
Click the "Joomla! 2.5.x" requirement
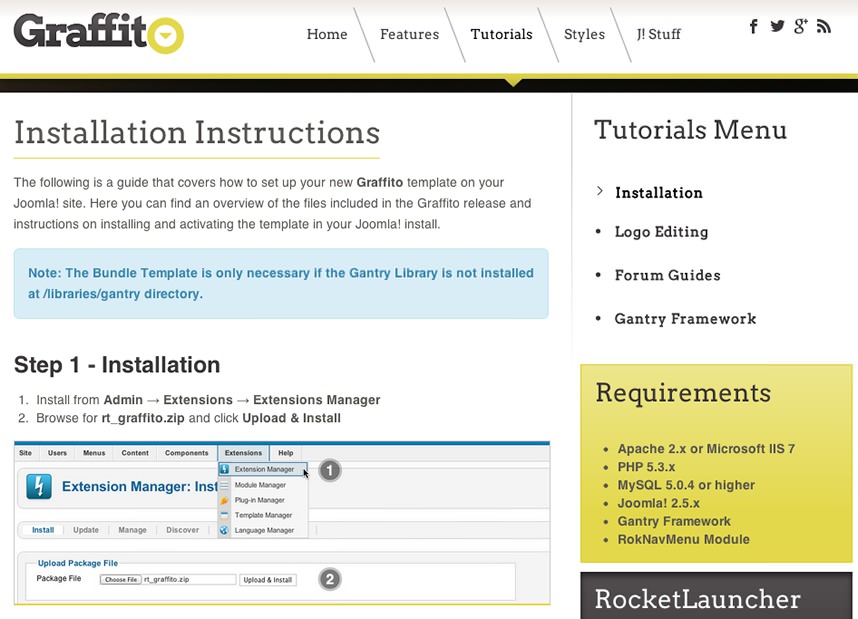[658, 503]
